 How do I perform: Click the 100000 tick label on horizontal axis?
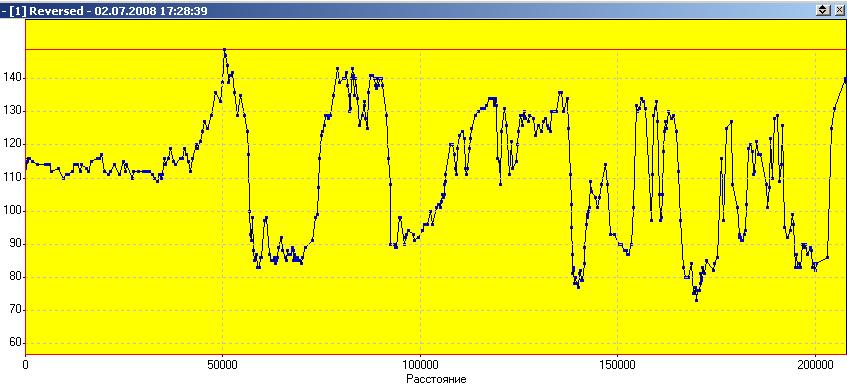(x=420, y=365)
